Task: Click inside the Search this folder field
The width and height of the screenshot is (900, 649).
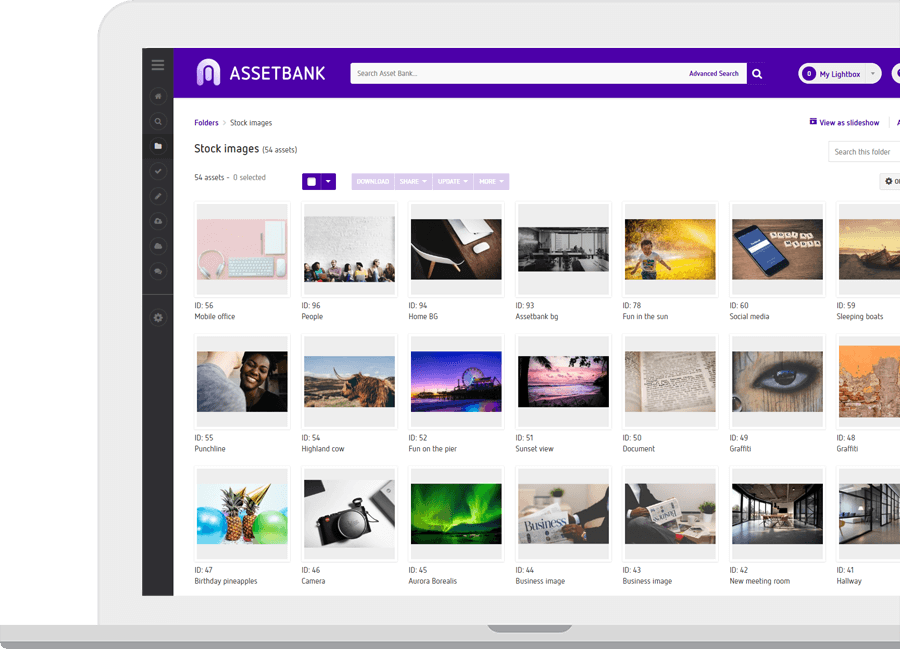Action: tap(862, 151)
